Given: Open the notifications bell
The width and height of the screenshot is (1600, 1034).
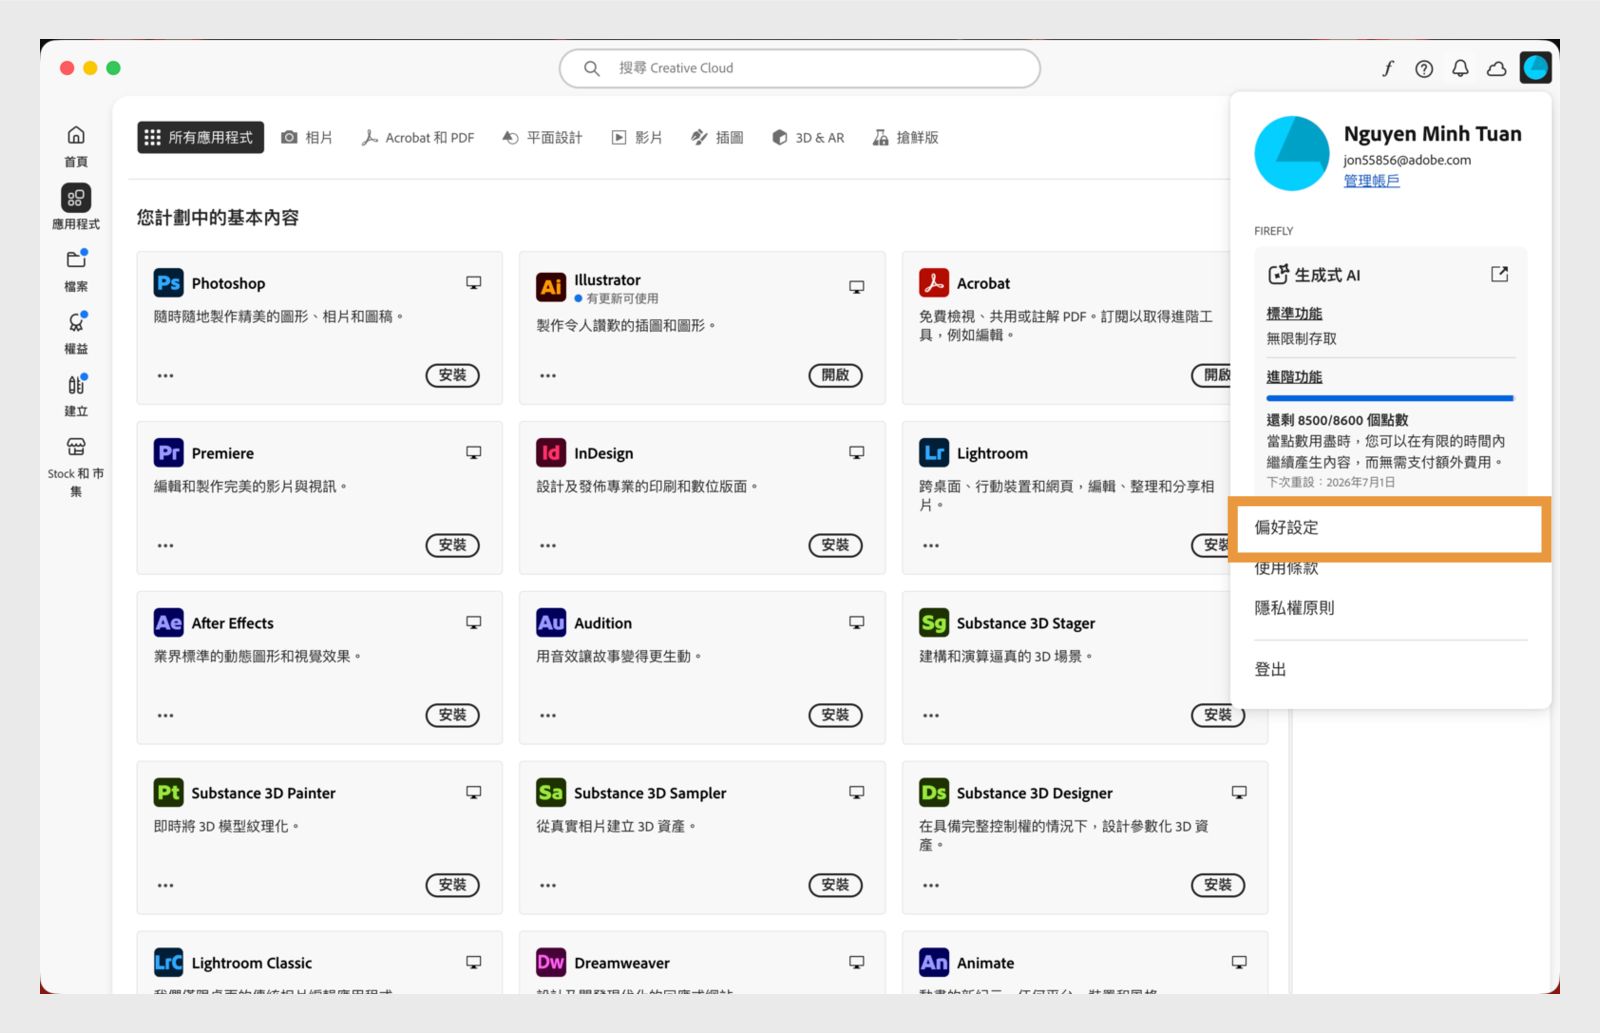Looking at the screenshot, I should 1460,68.
